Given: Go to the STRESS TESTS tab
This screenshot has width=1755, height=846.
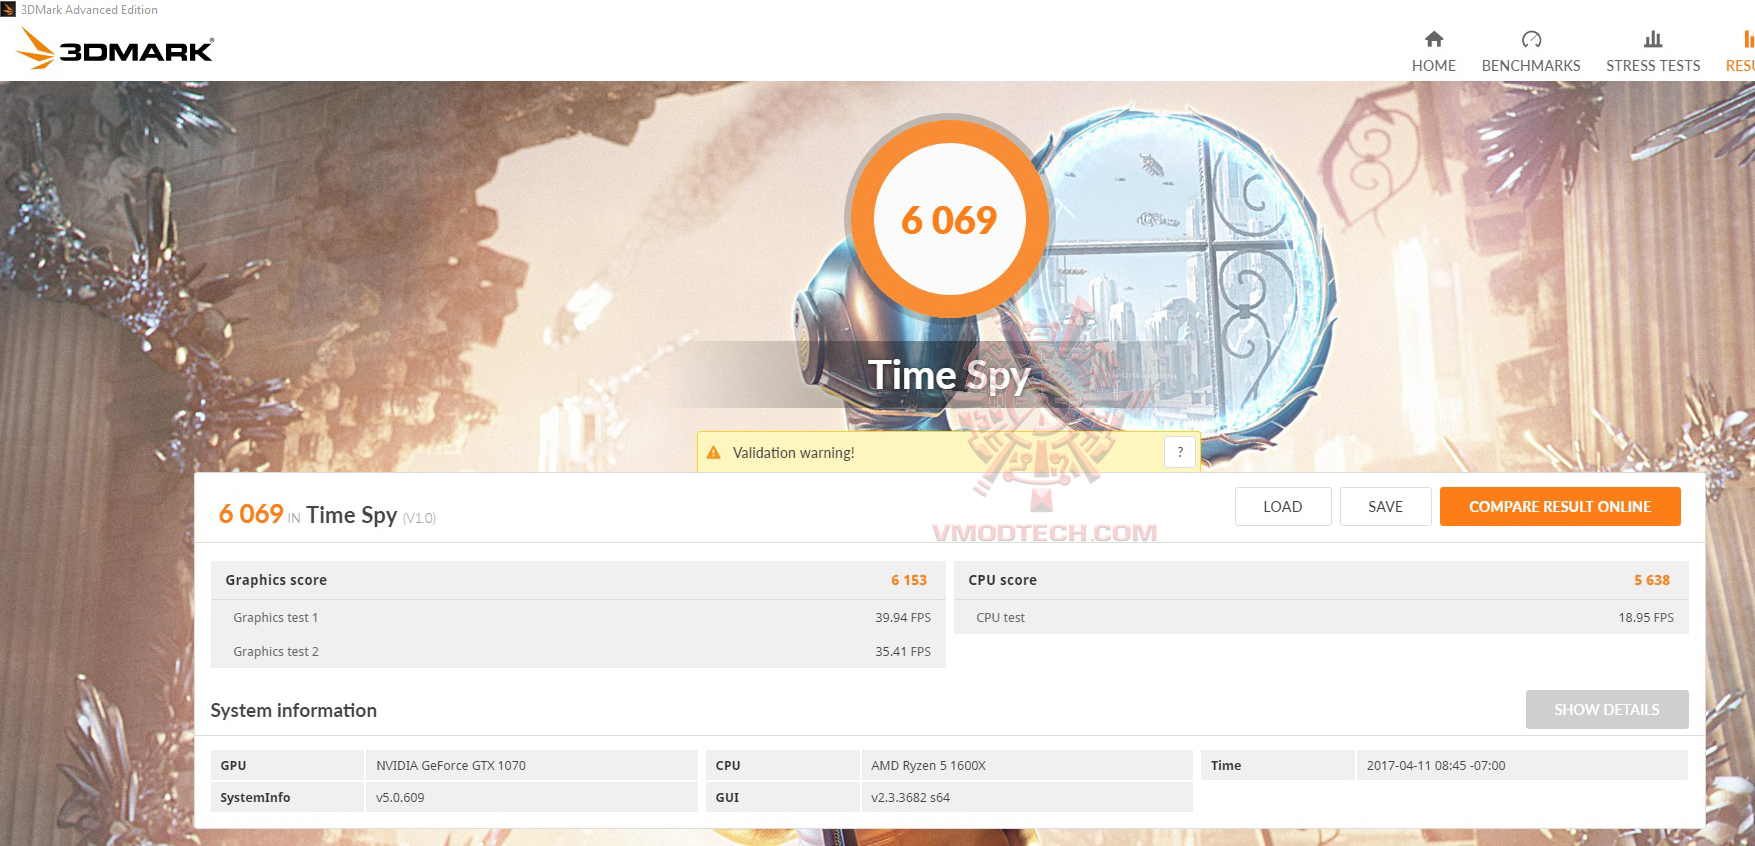Looking at the screenshot, I should tap(1653, 51).
